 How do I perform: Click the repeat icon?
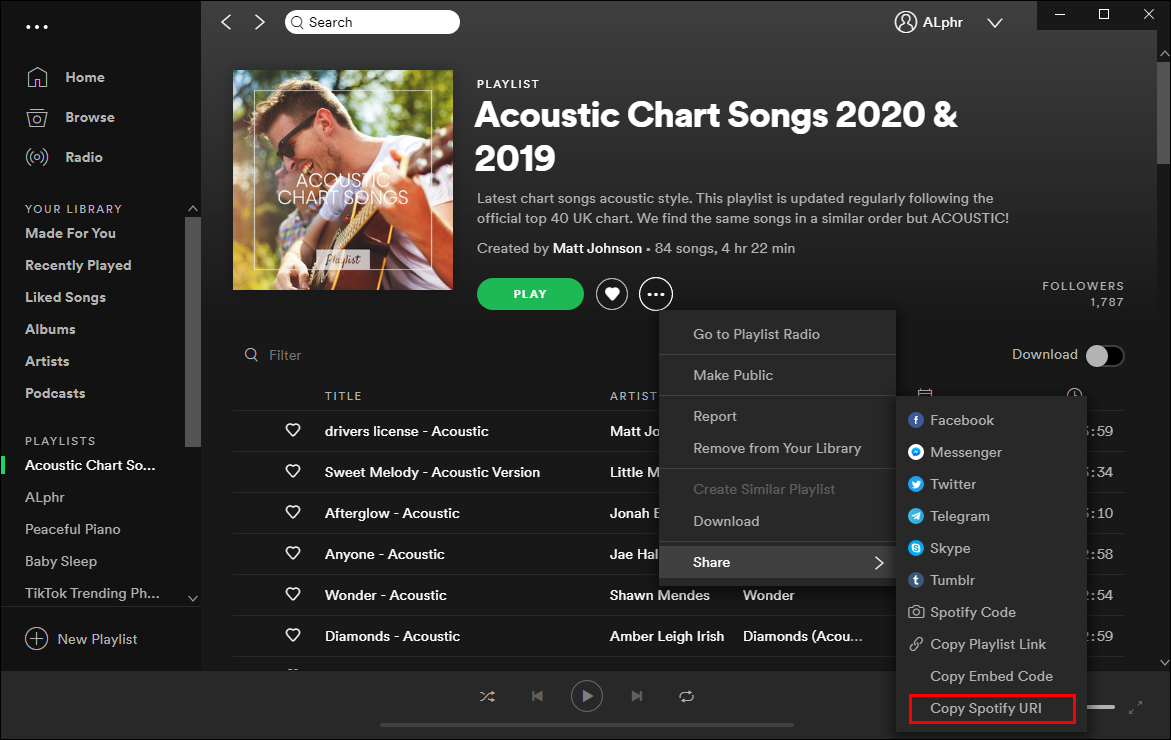[x=686, y=696]
